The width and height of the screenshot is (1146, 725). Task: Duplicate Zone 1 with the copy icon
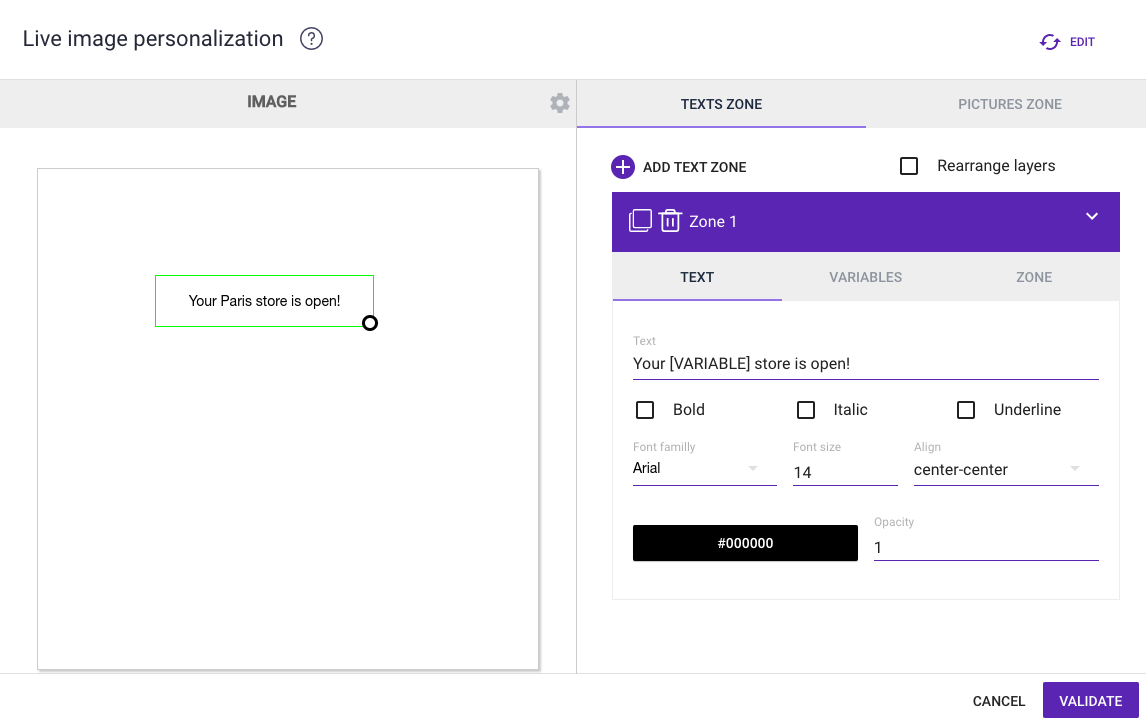click(x=640, y=221)
